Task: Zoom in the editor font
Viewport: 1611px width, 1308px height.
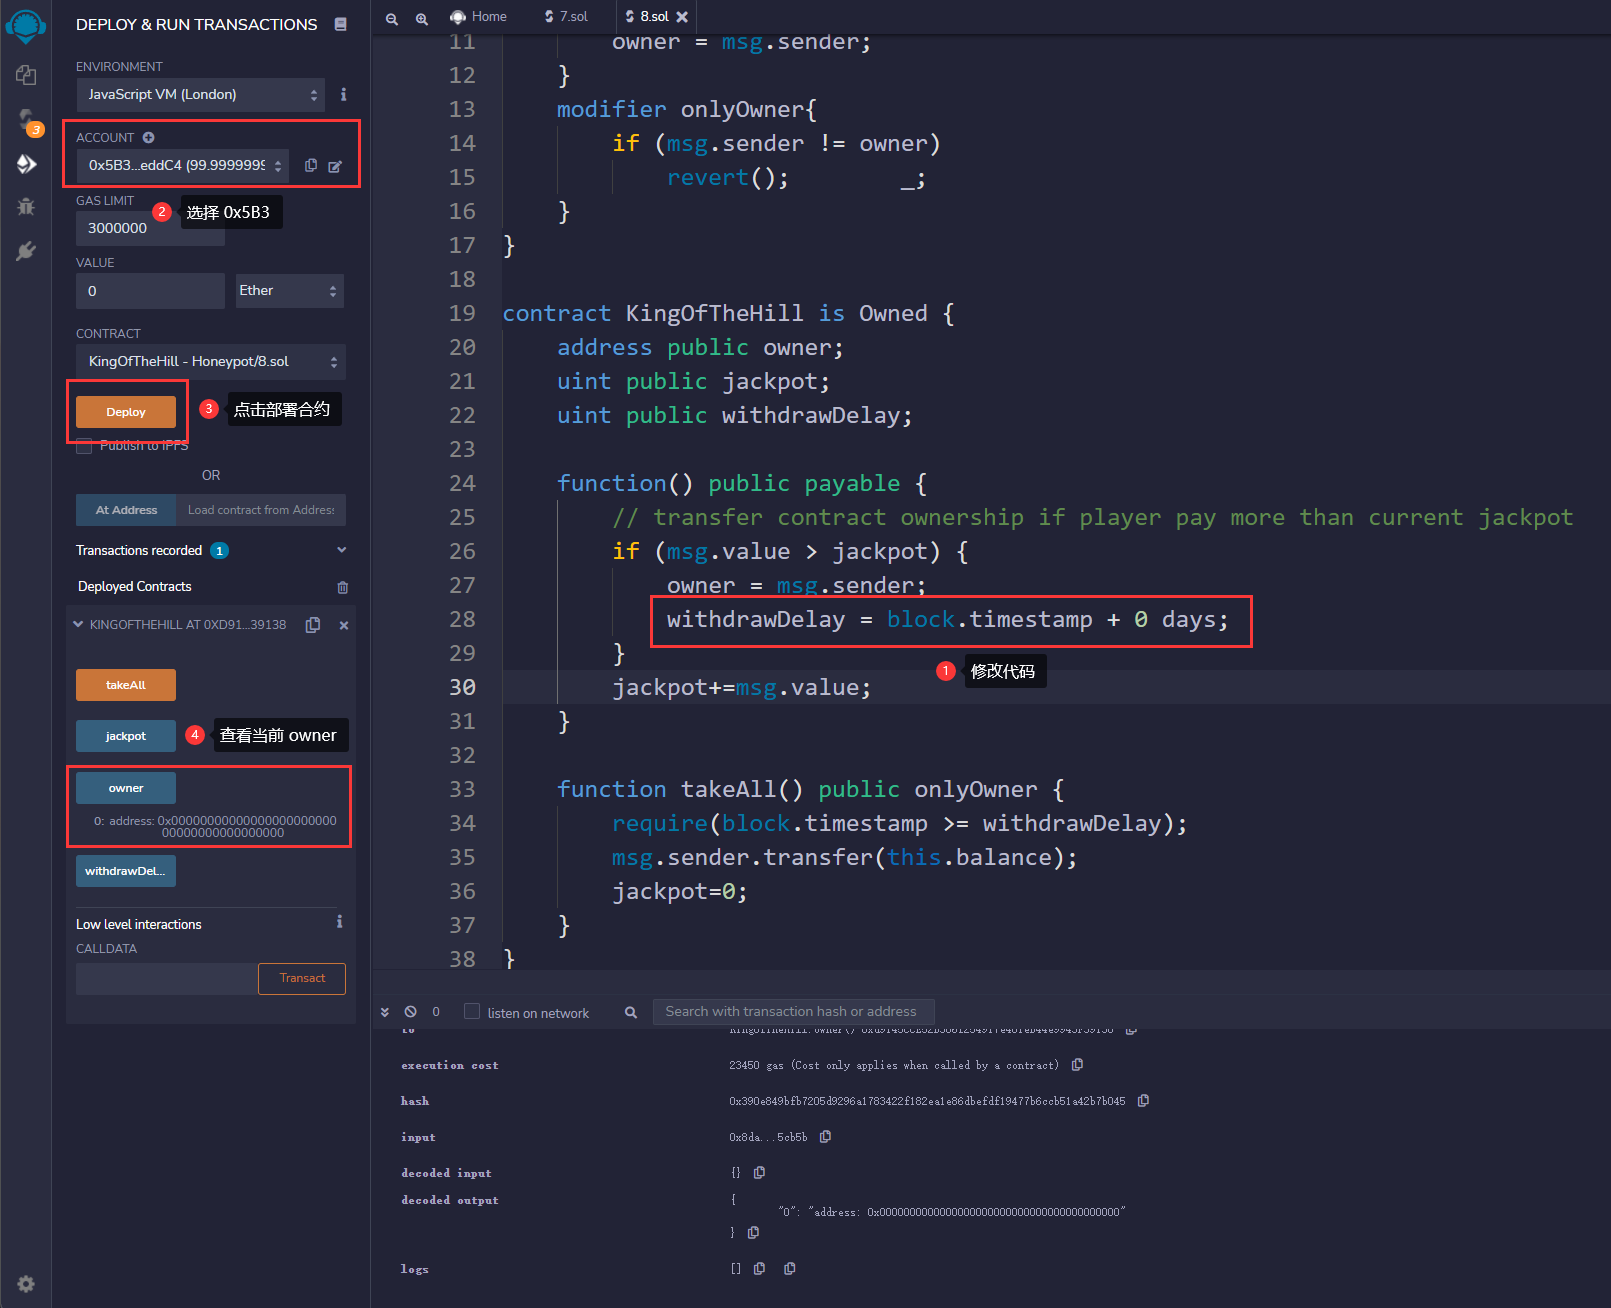Action: pyautogui.click(x=422, y=18)
